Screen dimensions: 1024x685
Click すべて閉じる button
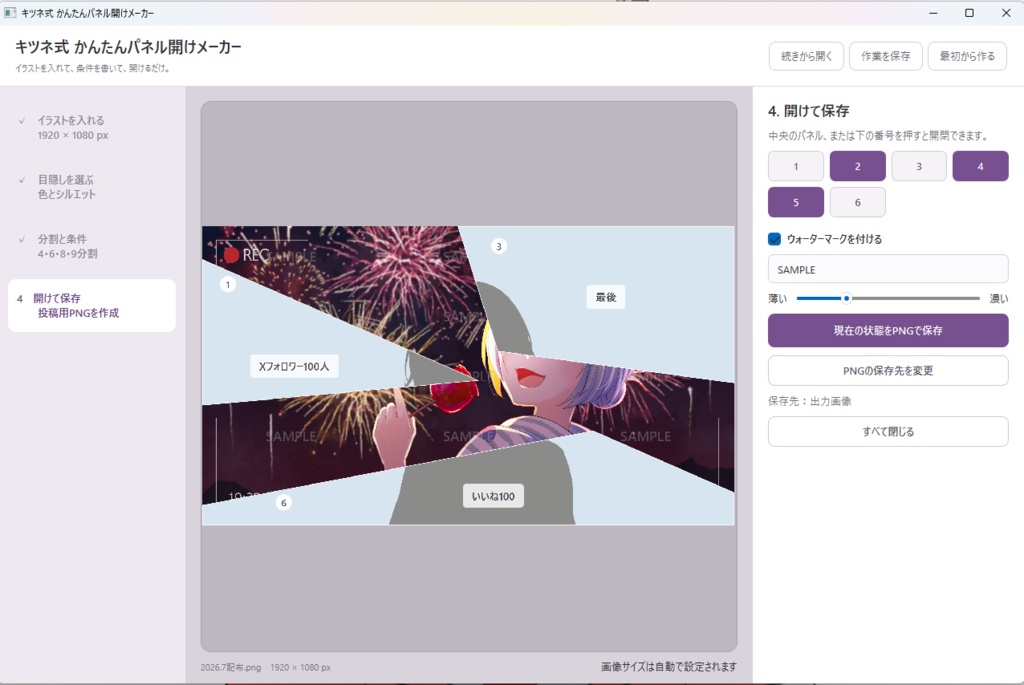point(888,432)
